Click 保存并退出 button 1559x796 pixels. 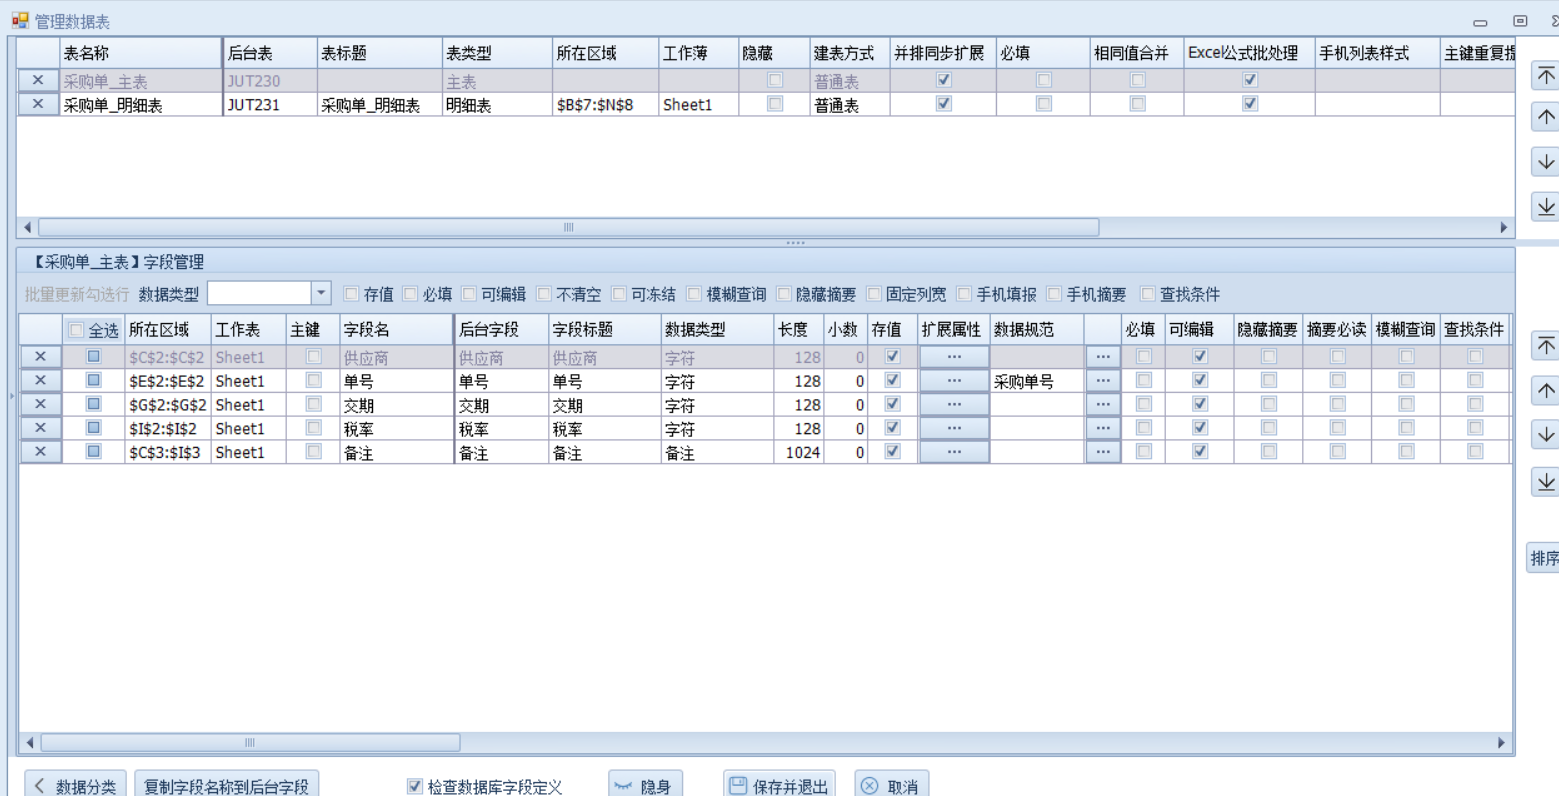[779, 786]
